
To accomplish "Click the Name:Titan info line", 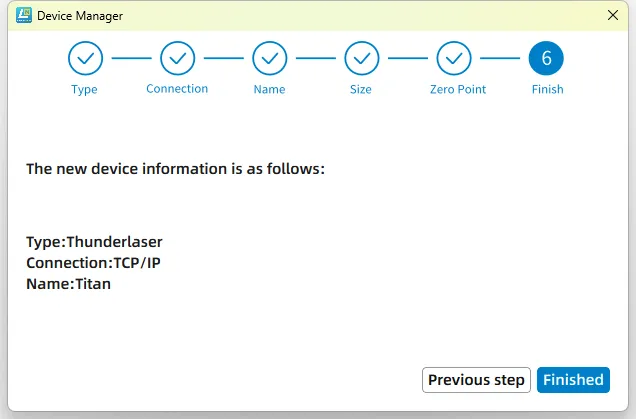I will tap(69, 284).
